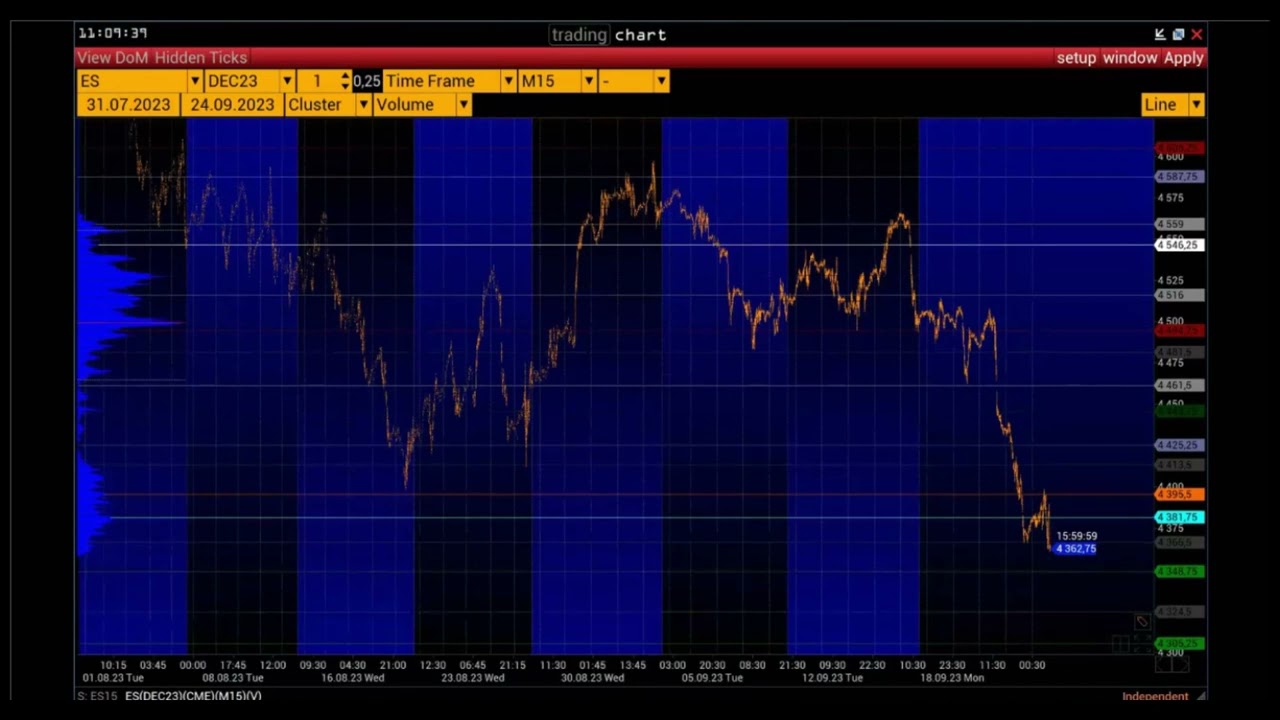Close the trading chart window
1280x720 pixels.
(1196, 34)
